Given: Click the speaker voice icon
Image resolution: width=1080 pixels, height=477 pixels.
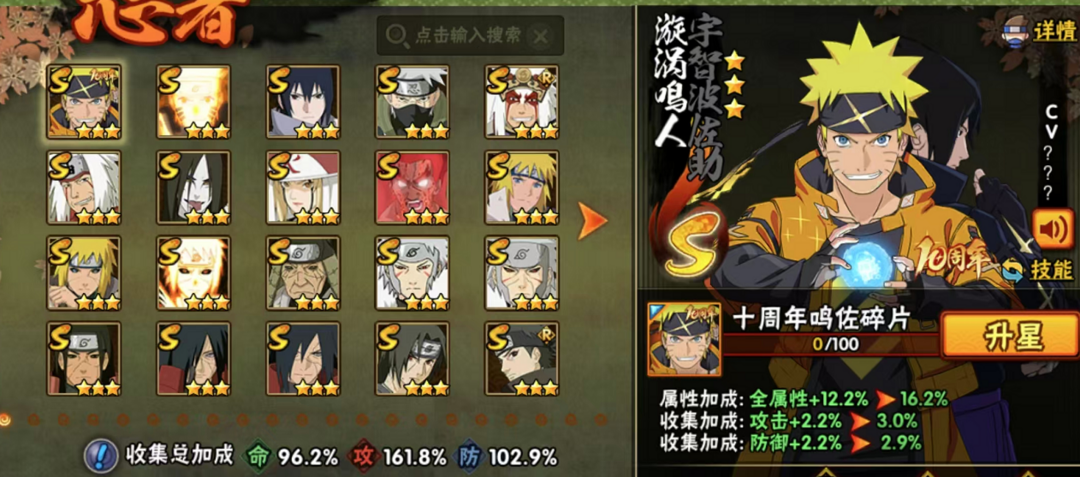Looking at the screenshot, I should [1052, 228].
